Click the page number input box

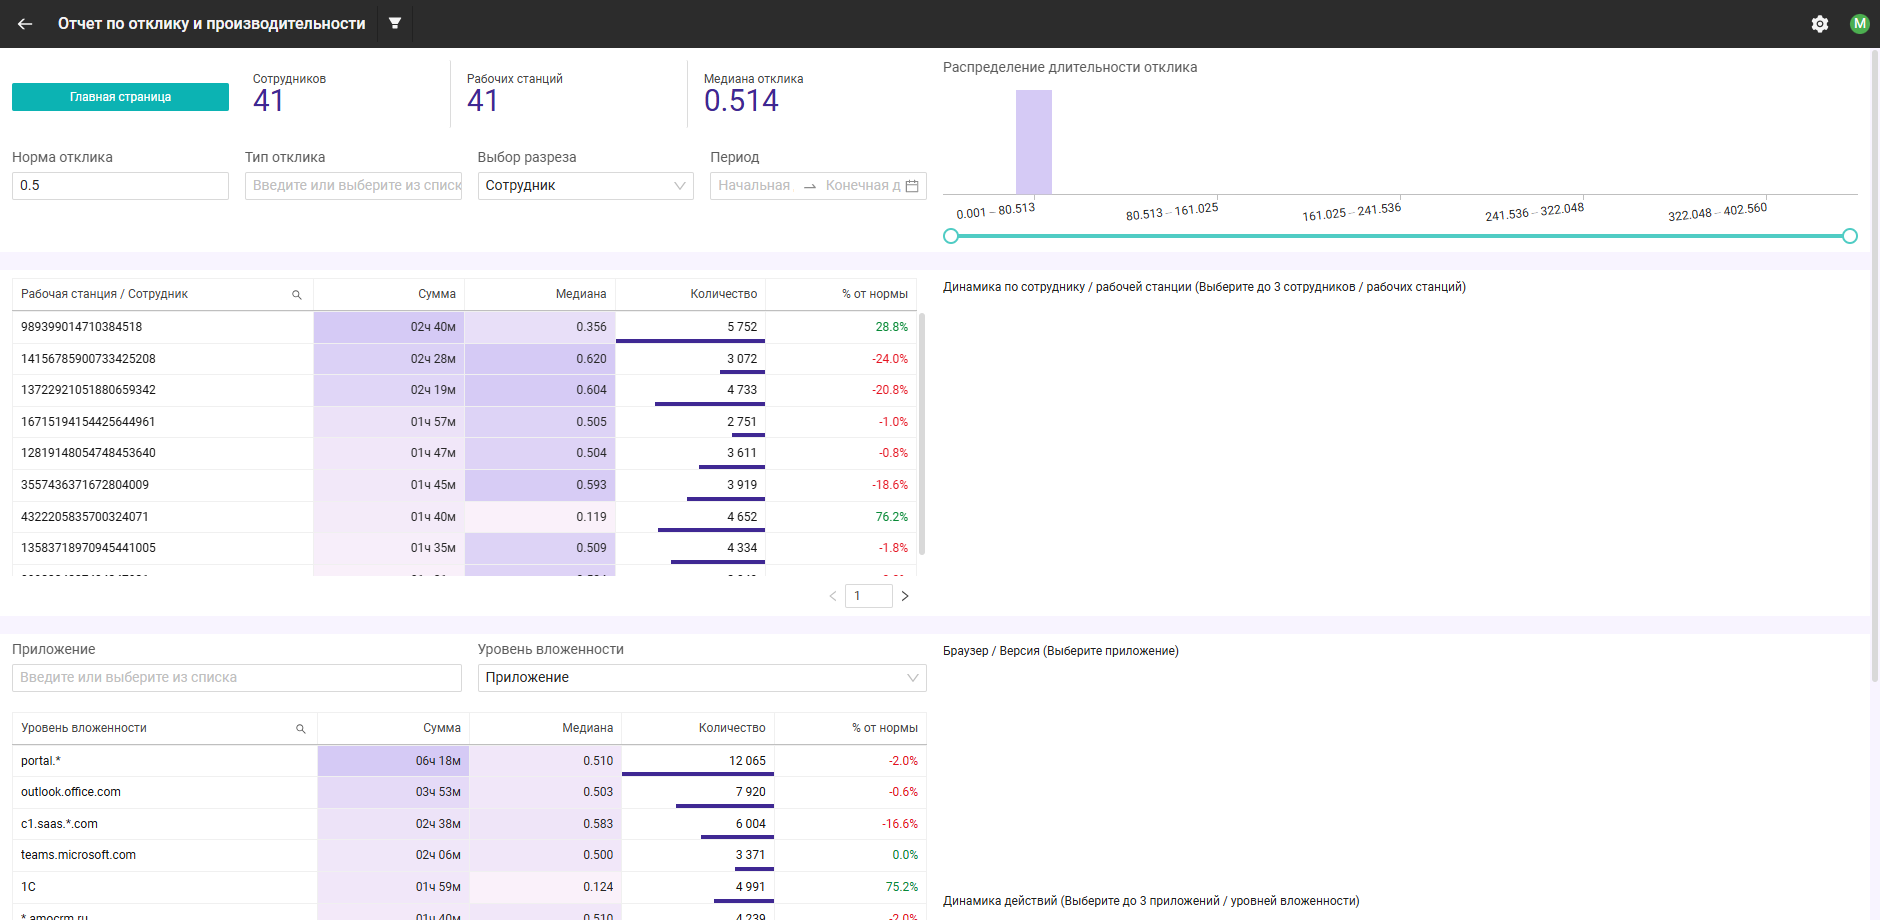tap(869, 596)
